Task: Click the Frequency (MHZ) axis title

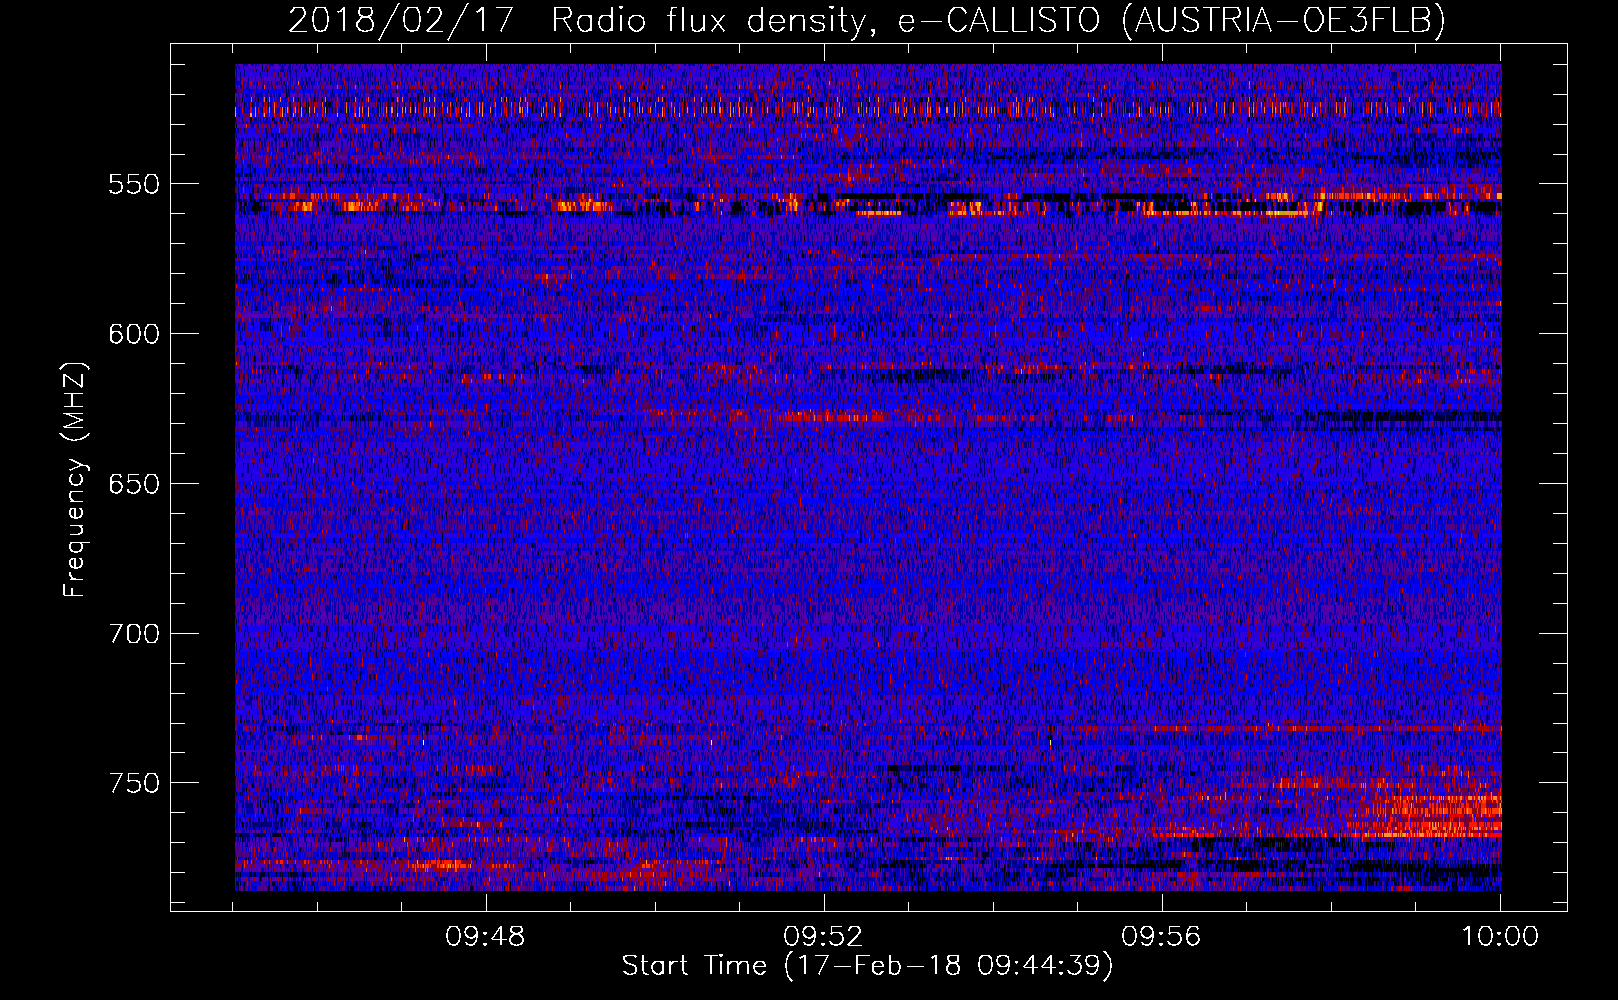Action: pyautogui.click(x=75, y=479)
